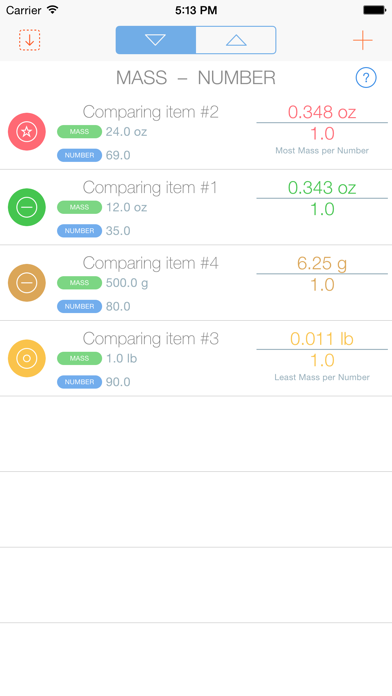Tap the MASS tag on Comparing item #3
Image resolution: width=392 pixels, height=696 pixels.
tap(79, 359)
